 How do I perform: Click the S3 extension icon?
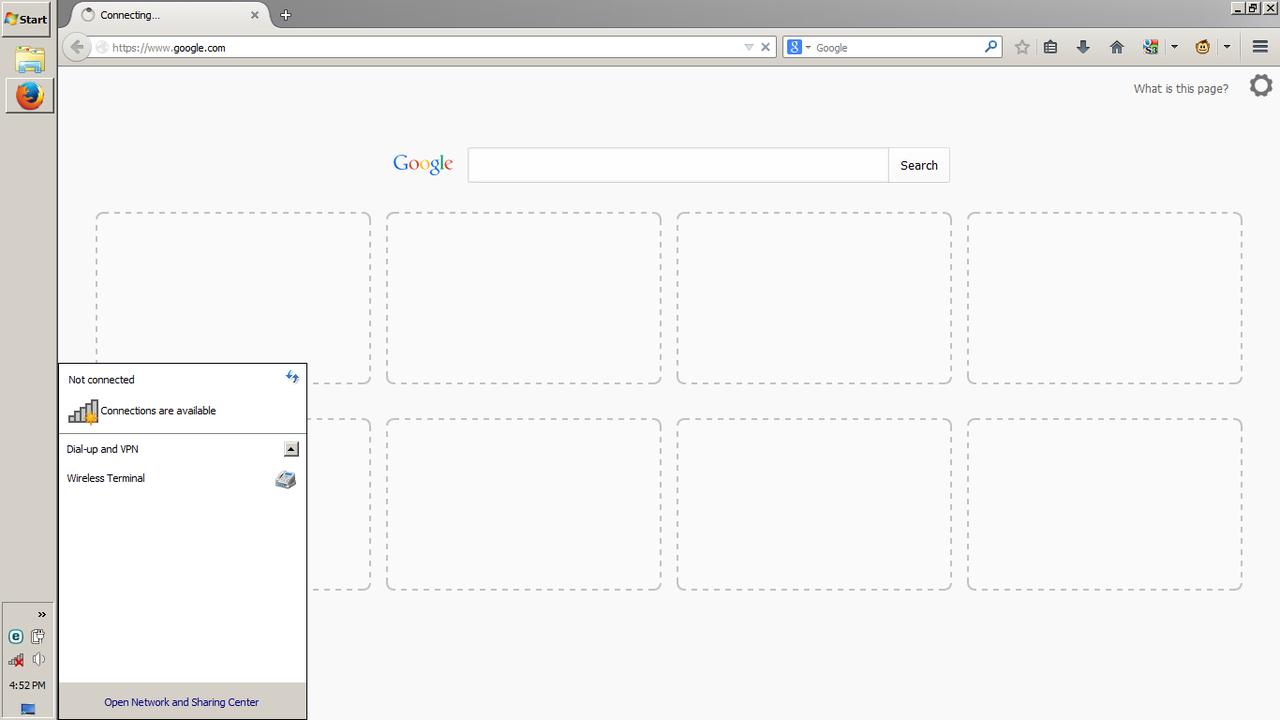tap(1151, 47)
